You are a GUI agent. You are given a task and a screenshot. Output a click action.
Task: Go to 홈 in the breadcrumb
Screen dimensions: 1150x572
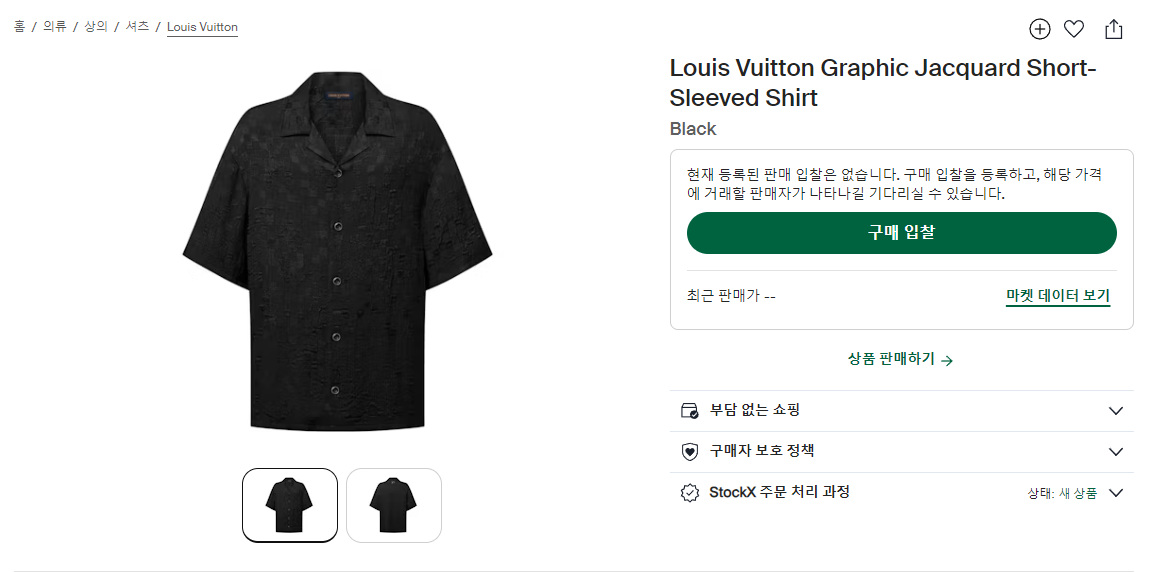19,27
